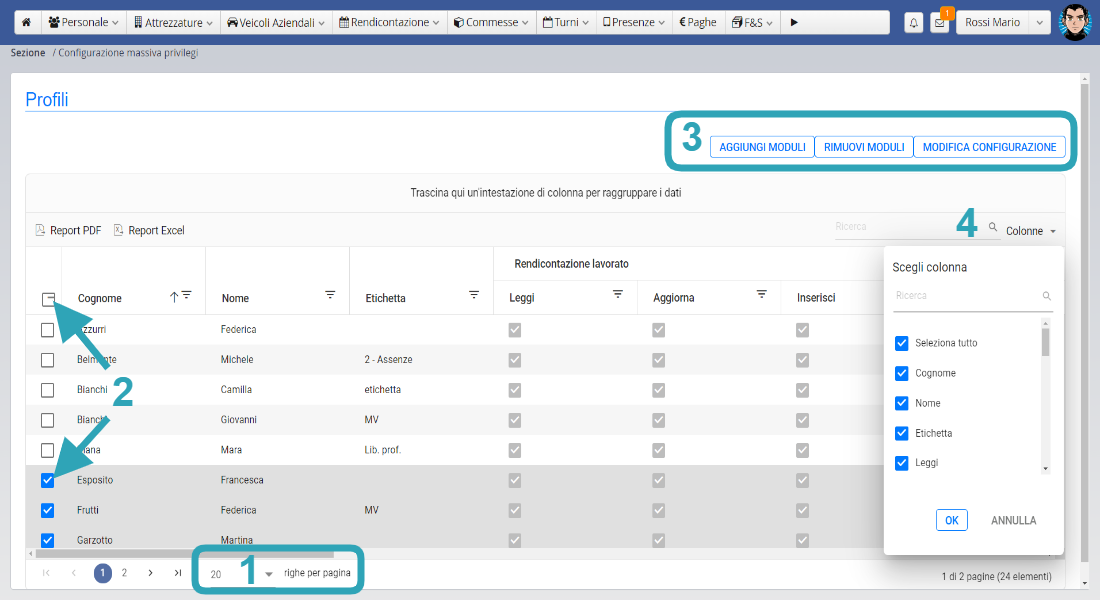
Task: Uncheck the Esposito Francesca row checkbox
Action: 47,480
